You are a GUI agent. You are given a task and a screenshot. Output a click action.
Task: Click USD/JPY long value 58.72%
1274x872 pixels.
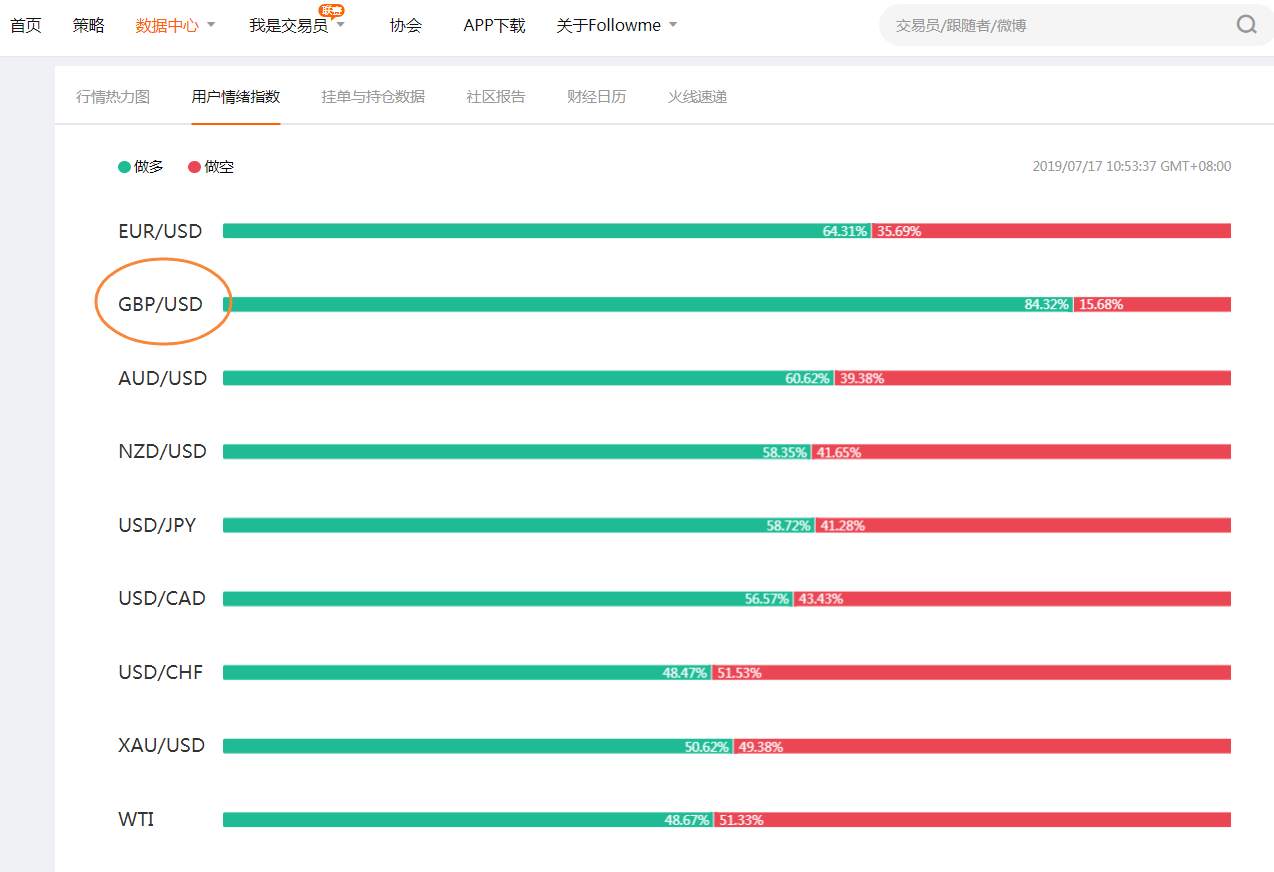[789, 525]
